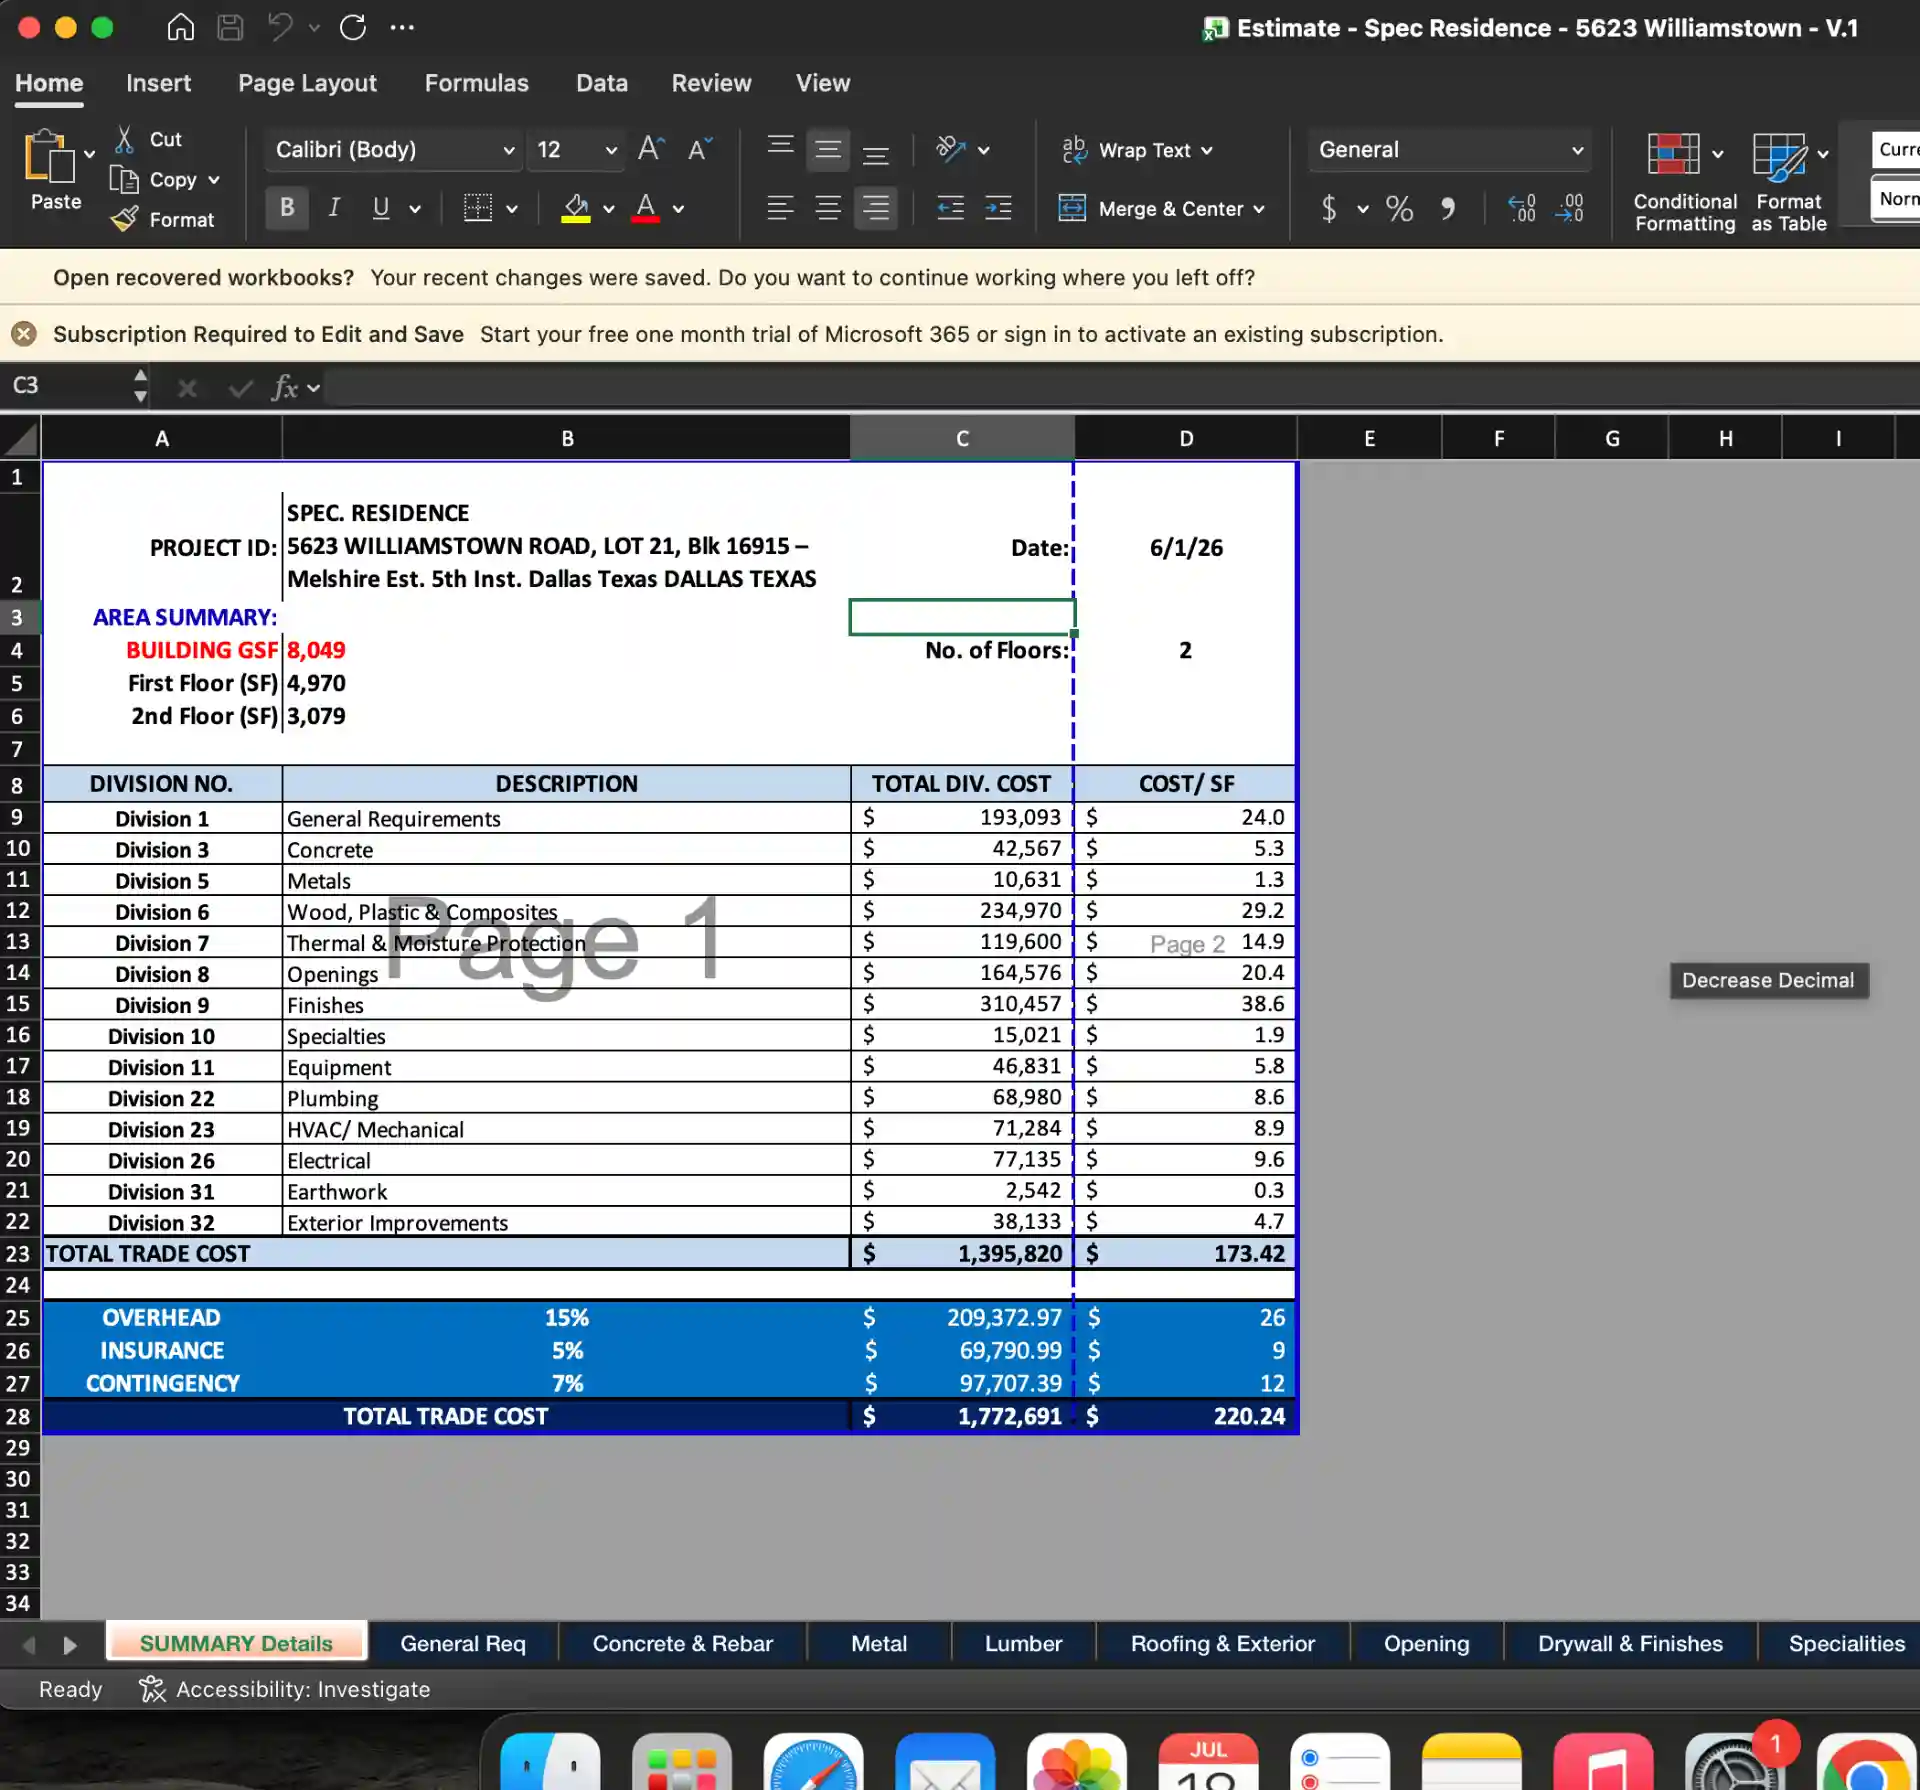Open the Calibri (Body) font dropdown

(508, 150)
